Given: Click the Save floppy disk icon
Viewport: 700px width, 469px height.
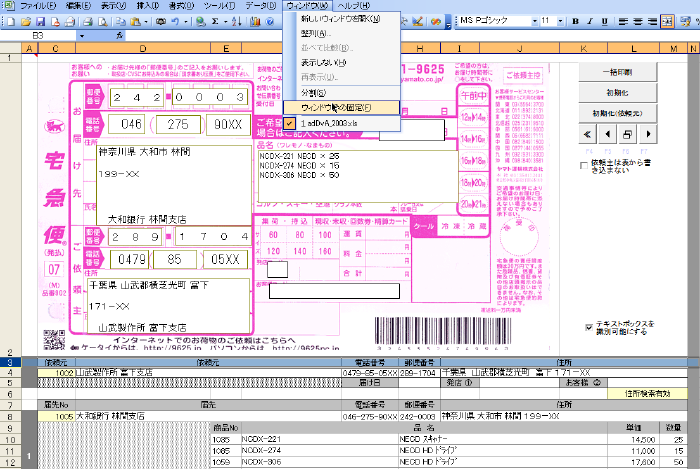Looking at the screenshot, I should (41, 21).
